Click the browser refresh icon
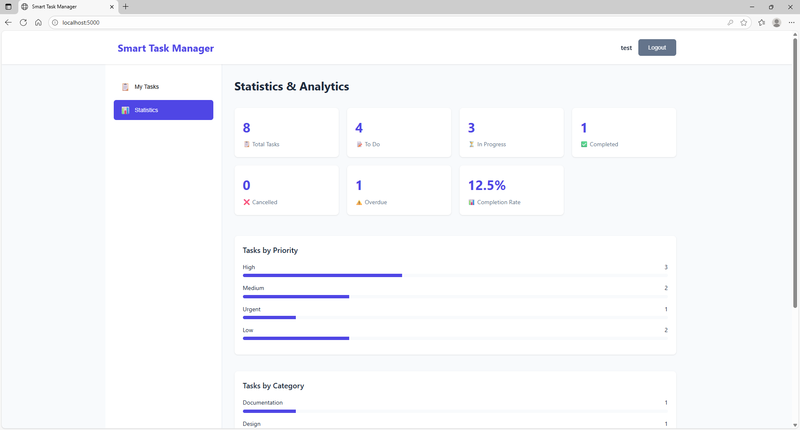The image size is (800, 430). pos(23,22)
